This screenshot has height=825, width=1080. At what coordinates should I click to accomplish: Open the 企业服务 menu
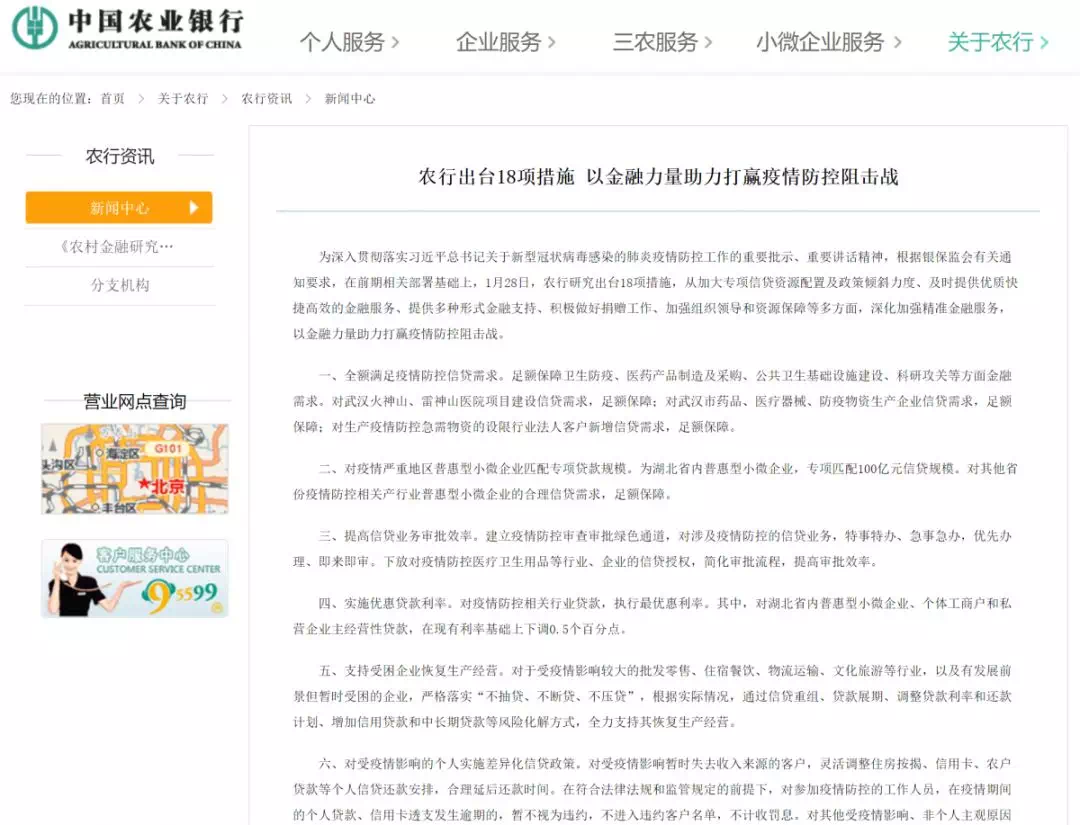[497, 42]
